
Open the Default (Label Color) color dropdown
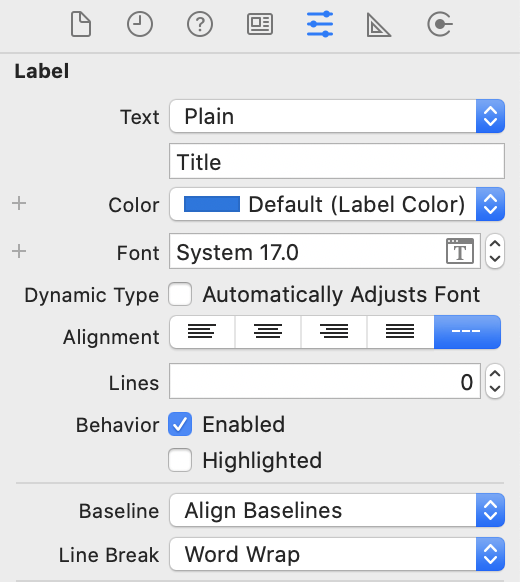(337, 205)
